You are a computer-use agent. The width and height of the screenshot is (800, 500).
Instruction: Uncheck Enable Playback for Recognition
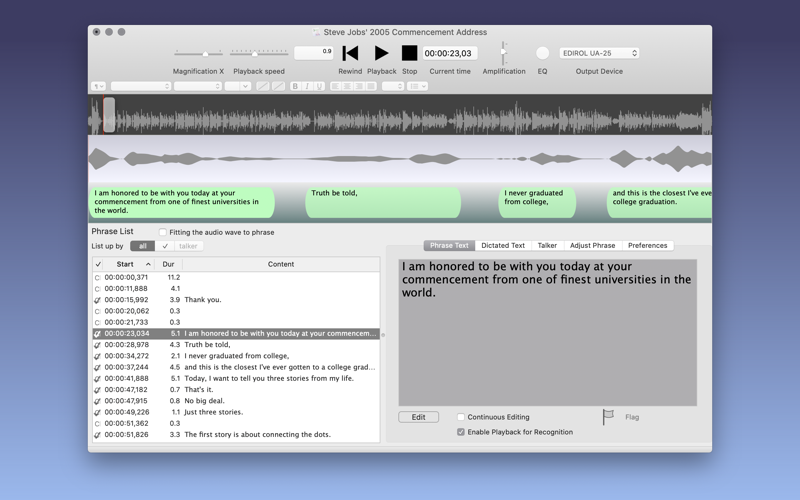tap(461, 432)
